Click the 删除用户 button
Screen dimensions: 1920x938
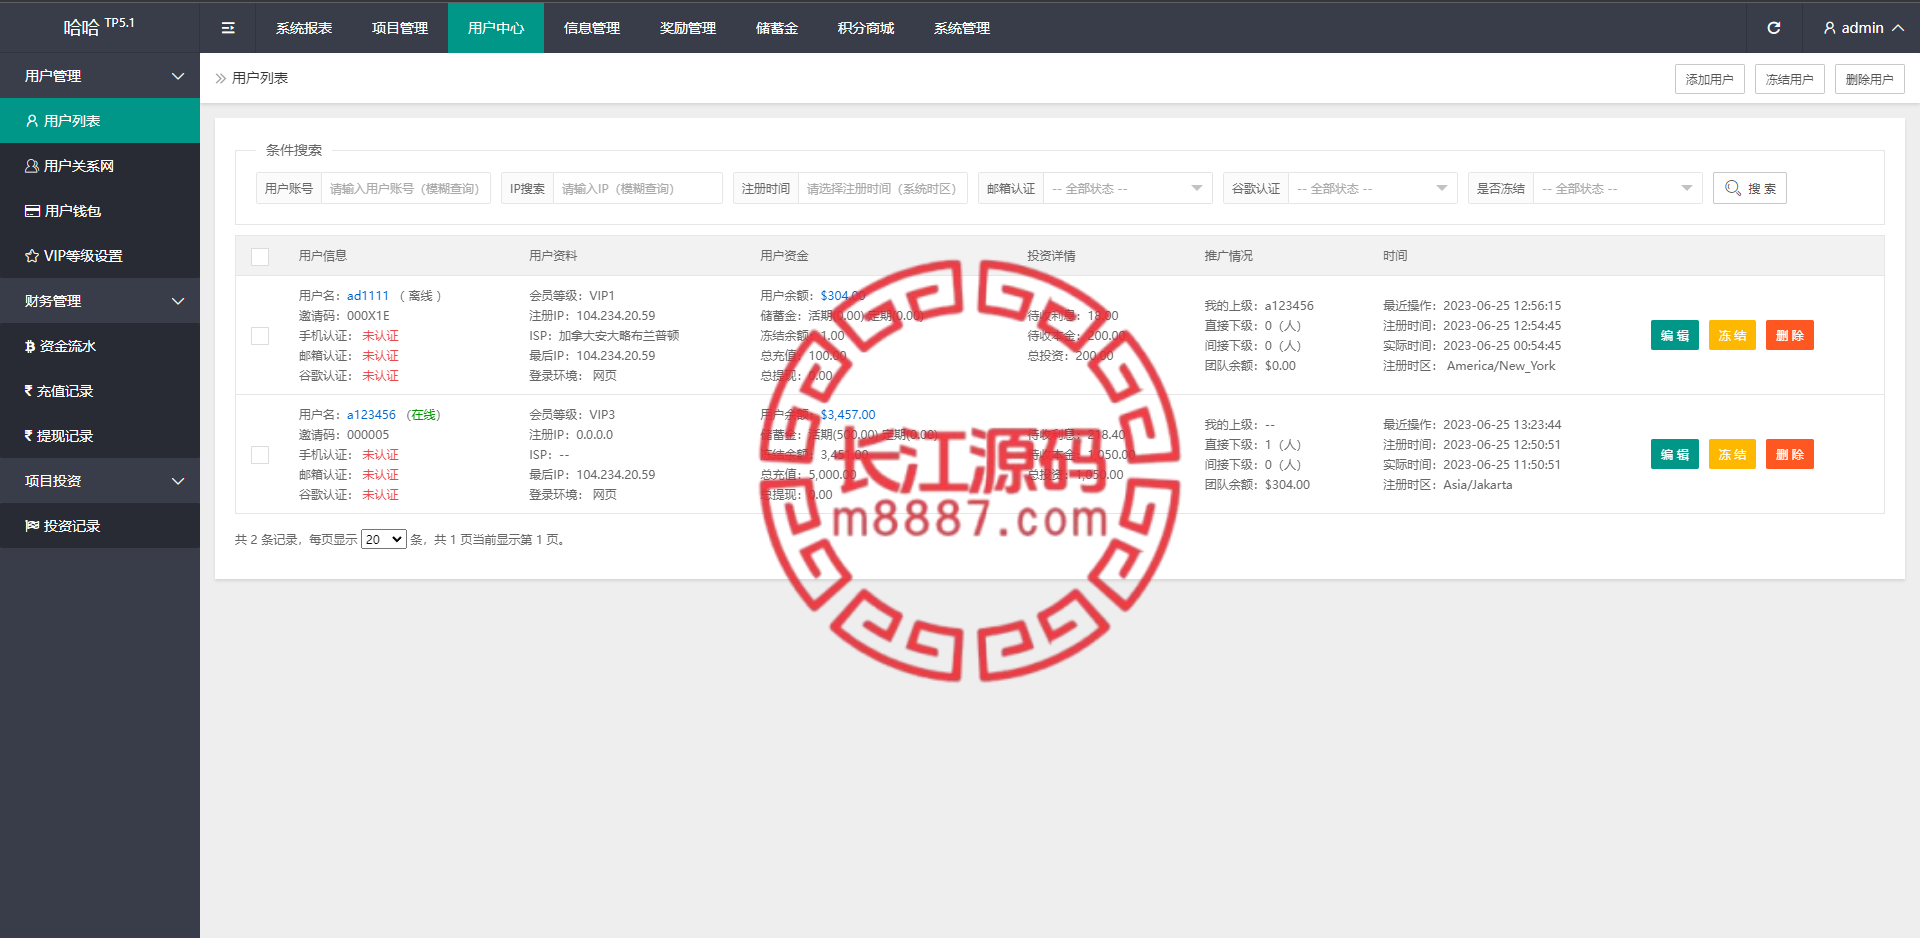pos(1870,79)
